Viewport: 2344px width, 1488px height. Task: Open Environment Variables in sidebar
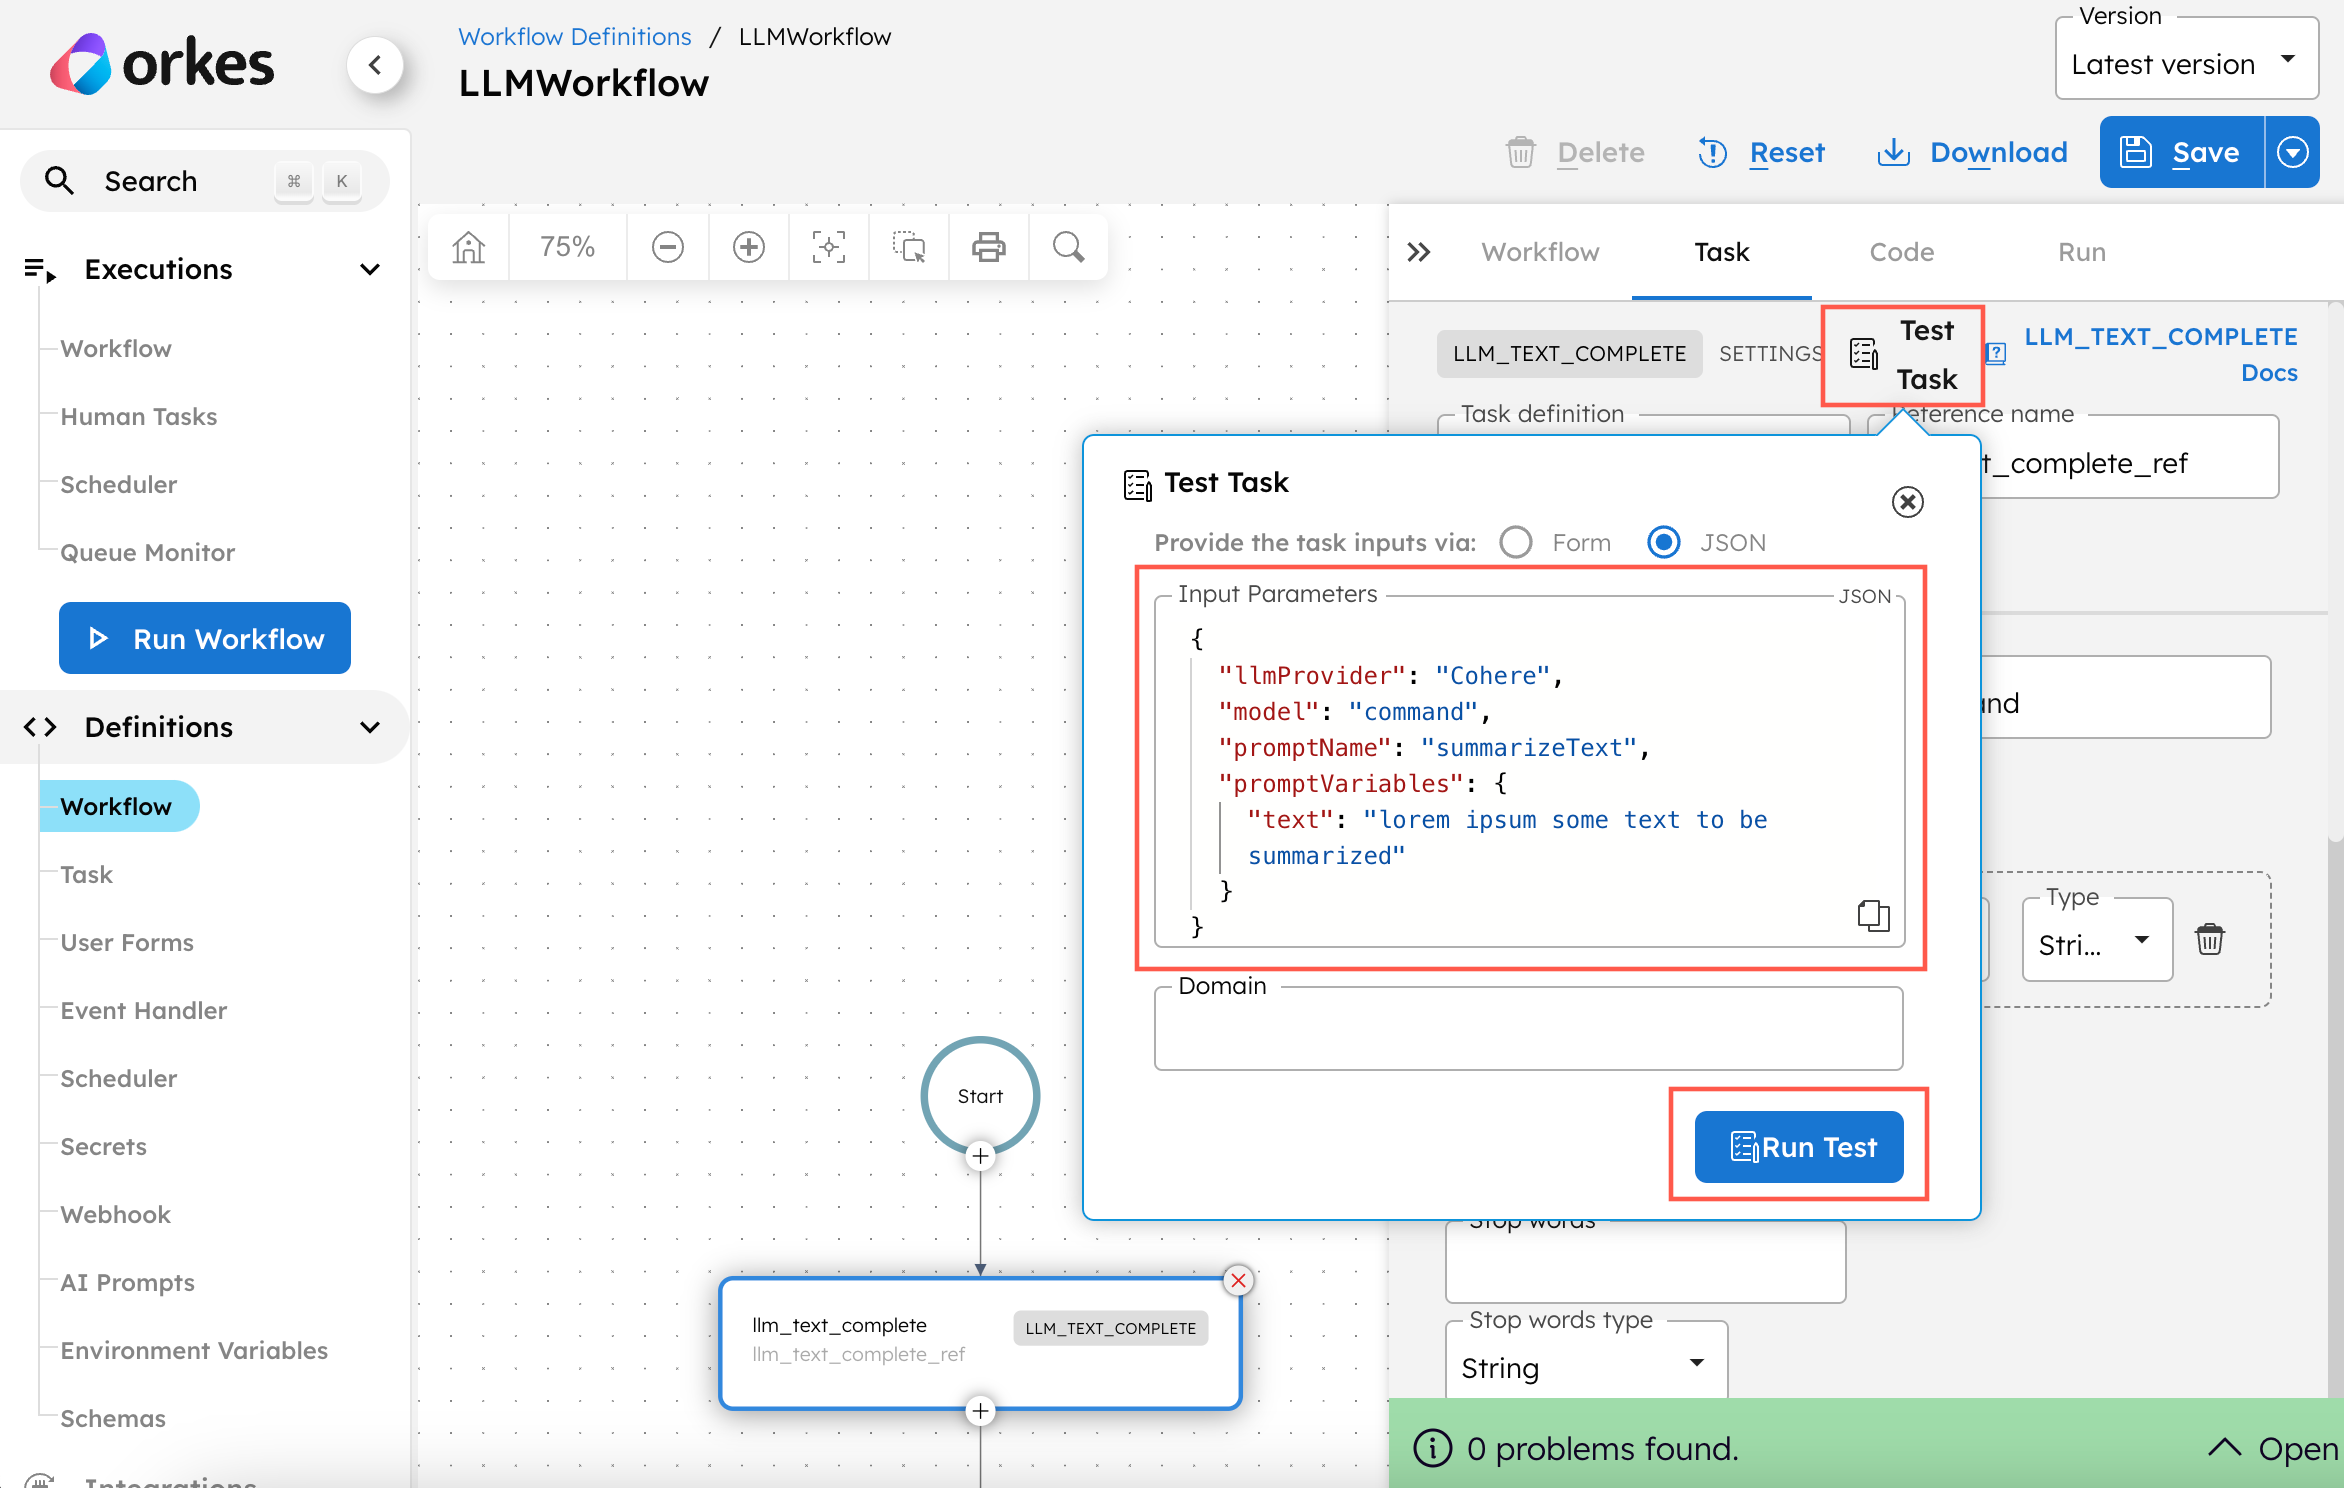point(194,1350)
